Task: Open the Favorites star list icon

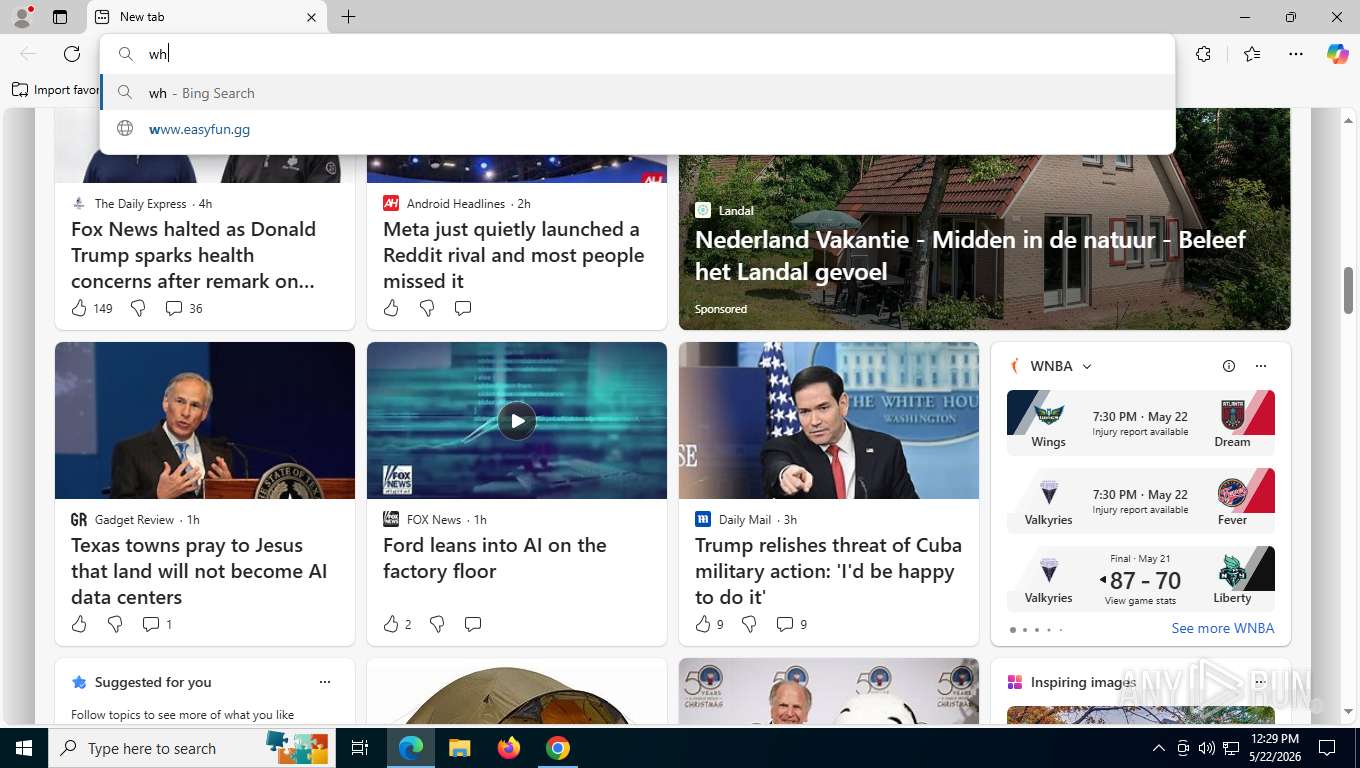Action: point(1252,54)
